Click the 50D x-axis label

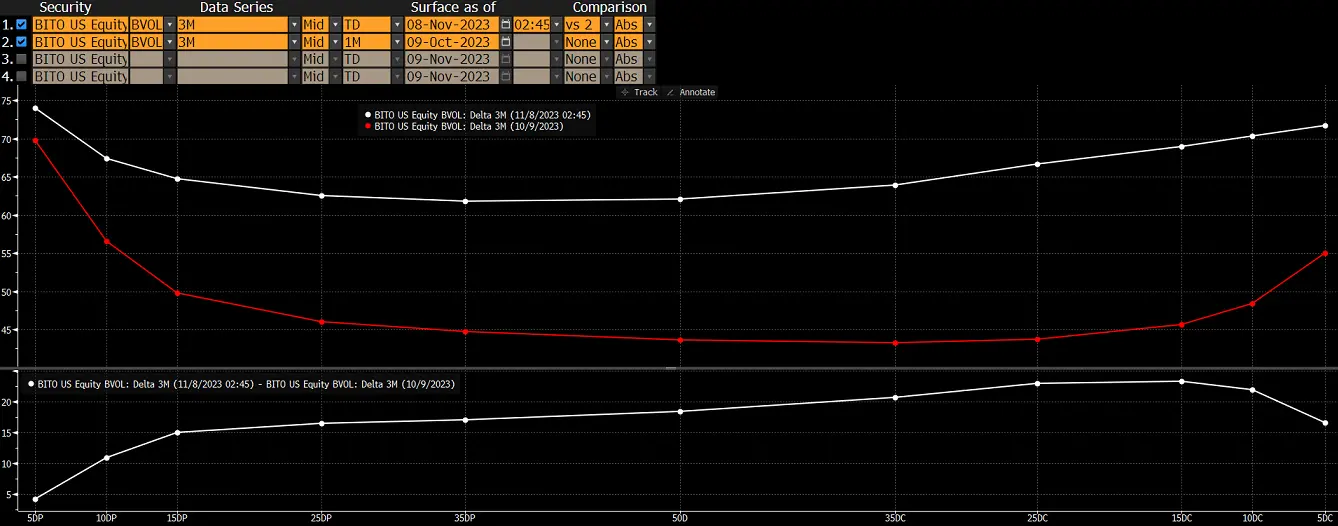coord(680,518)
